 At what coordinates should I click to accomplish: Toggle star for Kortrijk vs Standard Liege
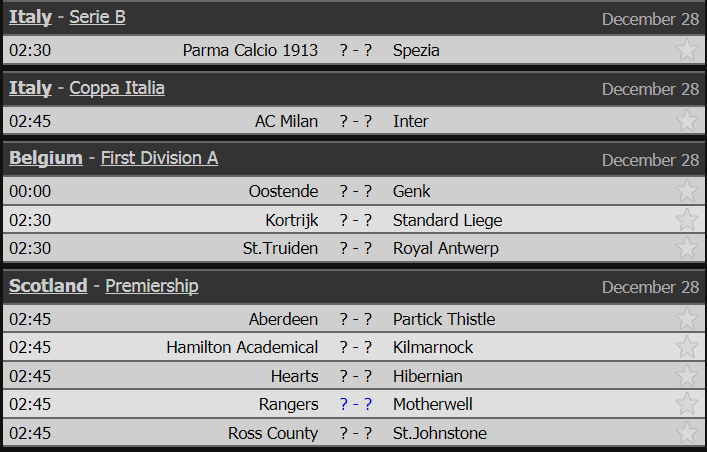pyautogui.click(x=687, y=220)
